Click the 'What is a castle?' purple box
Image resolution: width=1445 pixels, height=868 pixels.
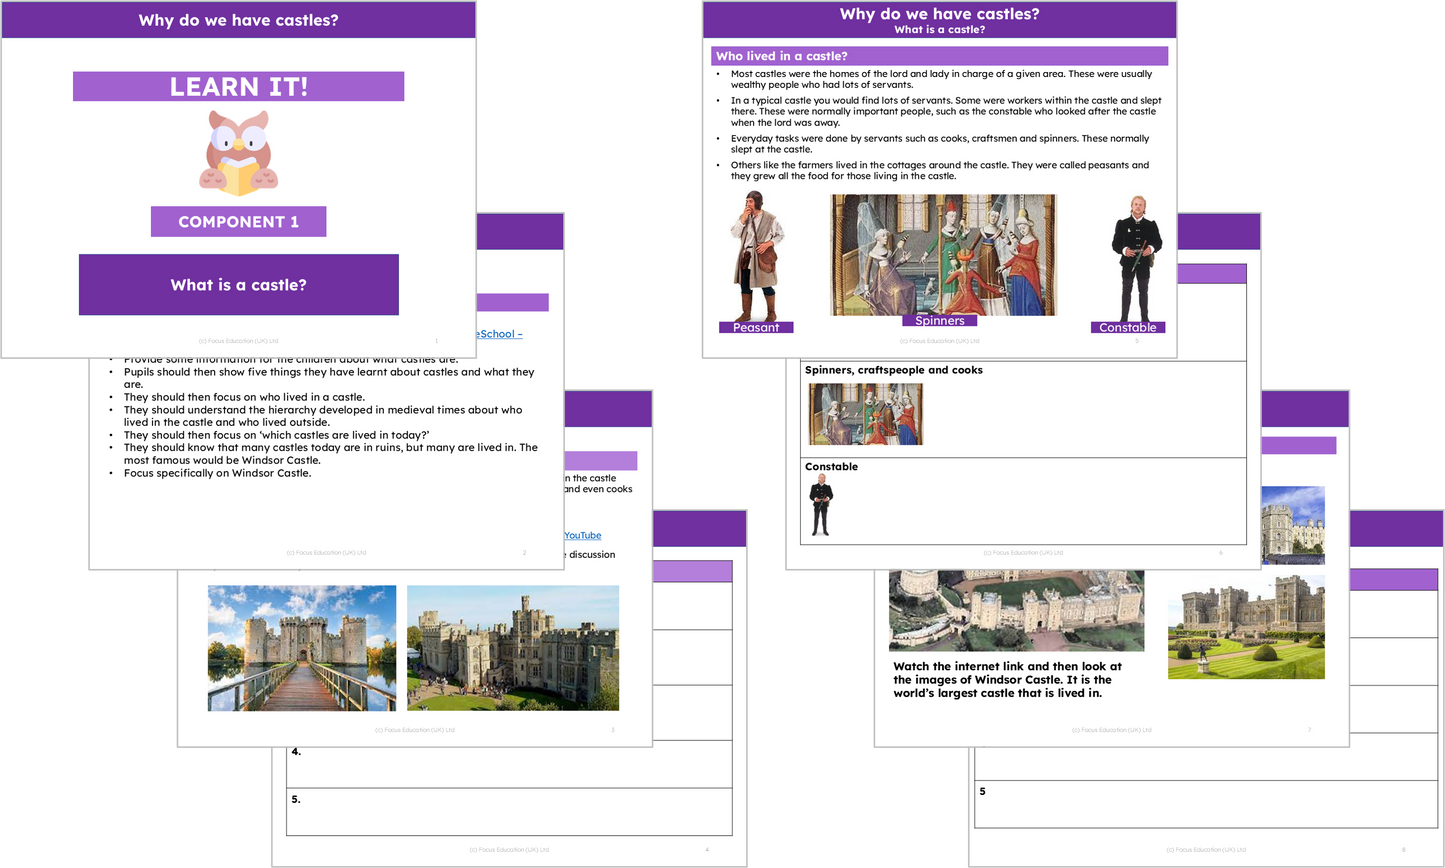[238, 285]
